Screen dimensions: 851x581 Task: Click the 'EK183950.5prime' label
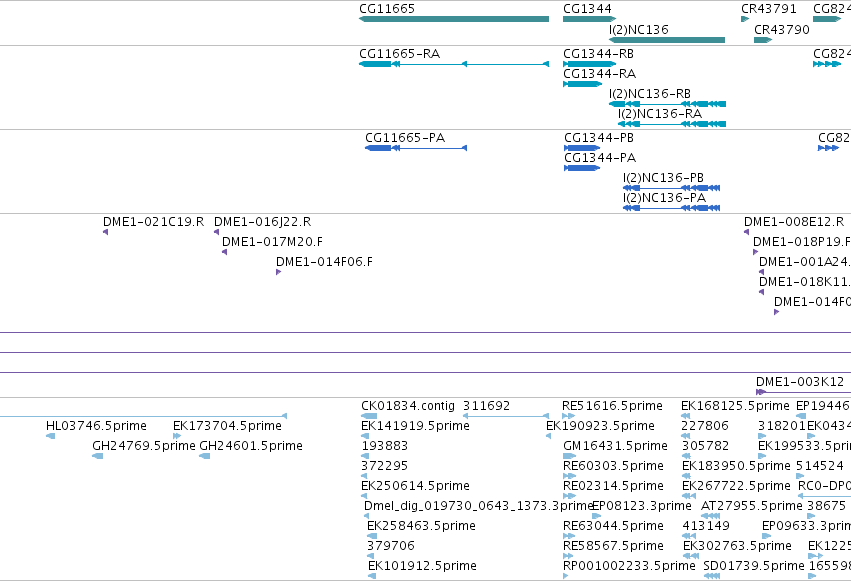[x=736, y=466]
